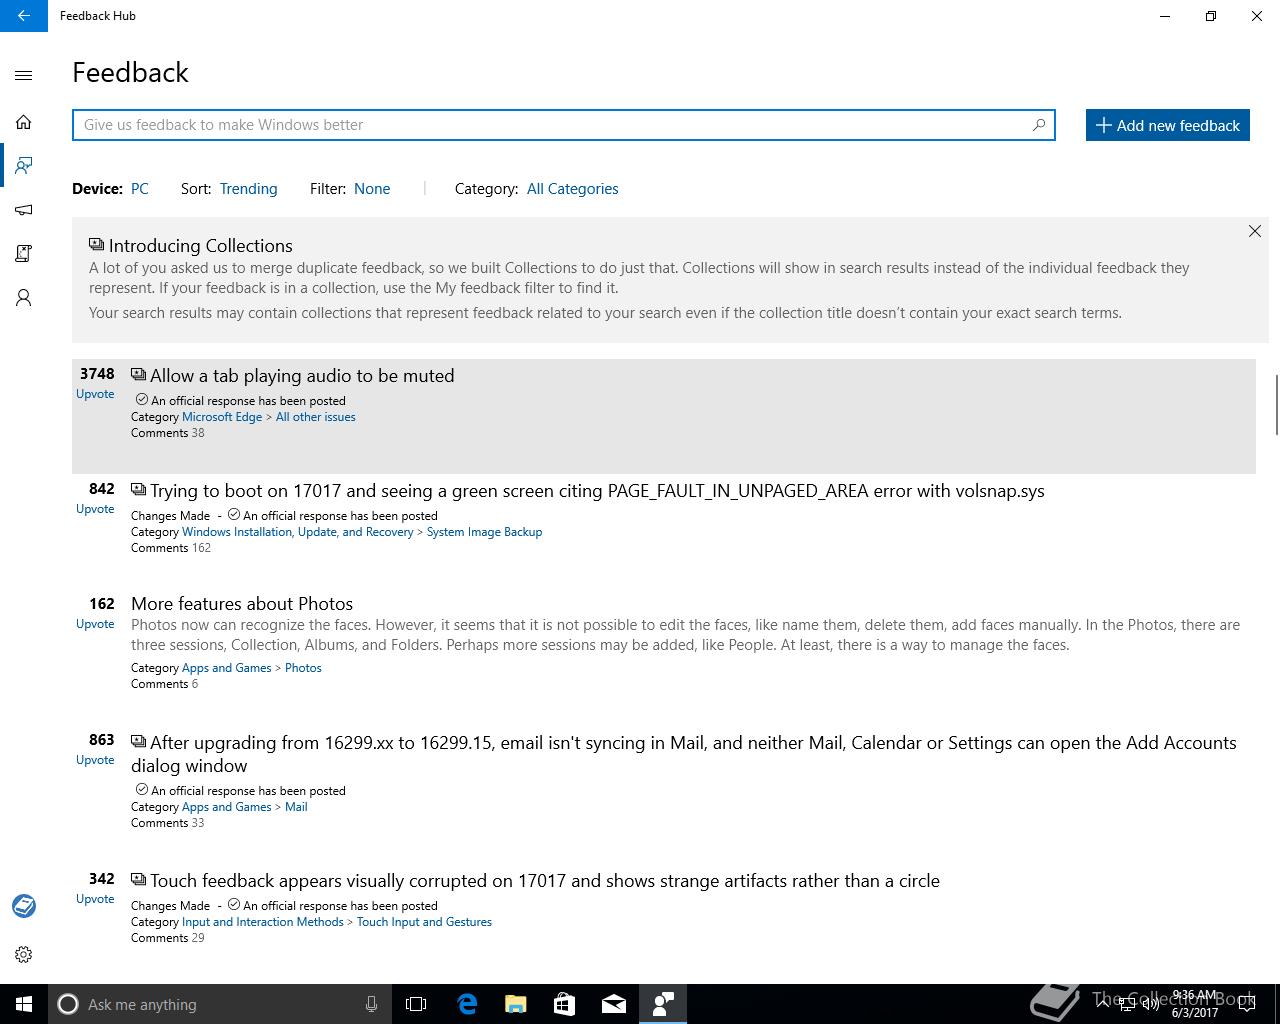The height and width of the screenshot is (1024, 1280).
Task: Click the collection icon beside 'After upgrading from'
Action: (138, 742)
